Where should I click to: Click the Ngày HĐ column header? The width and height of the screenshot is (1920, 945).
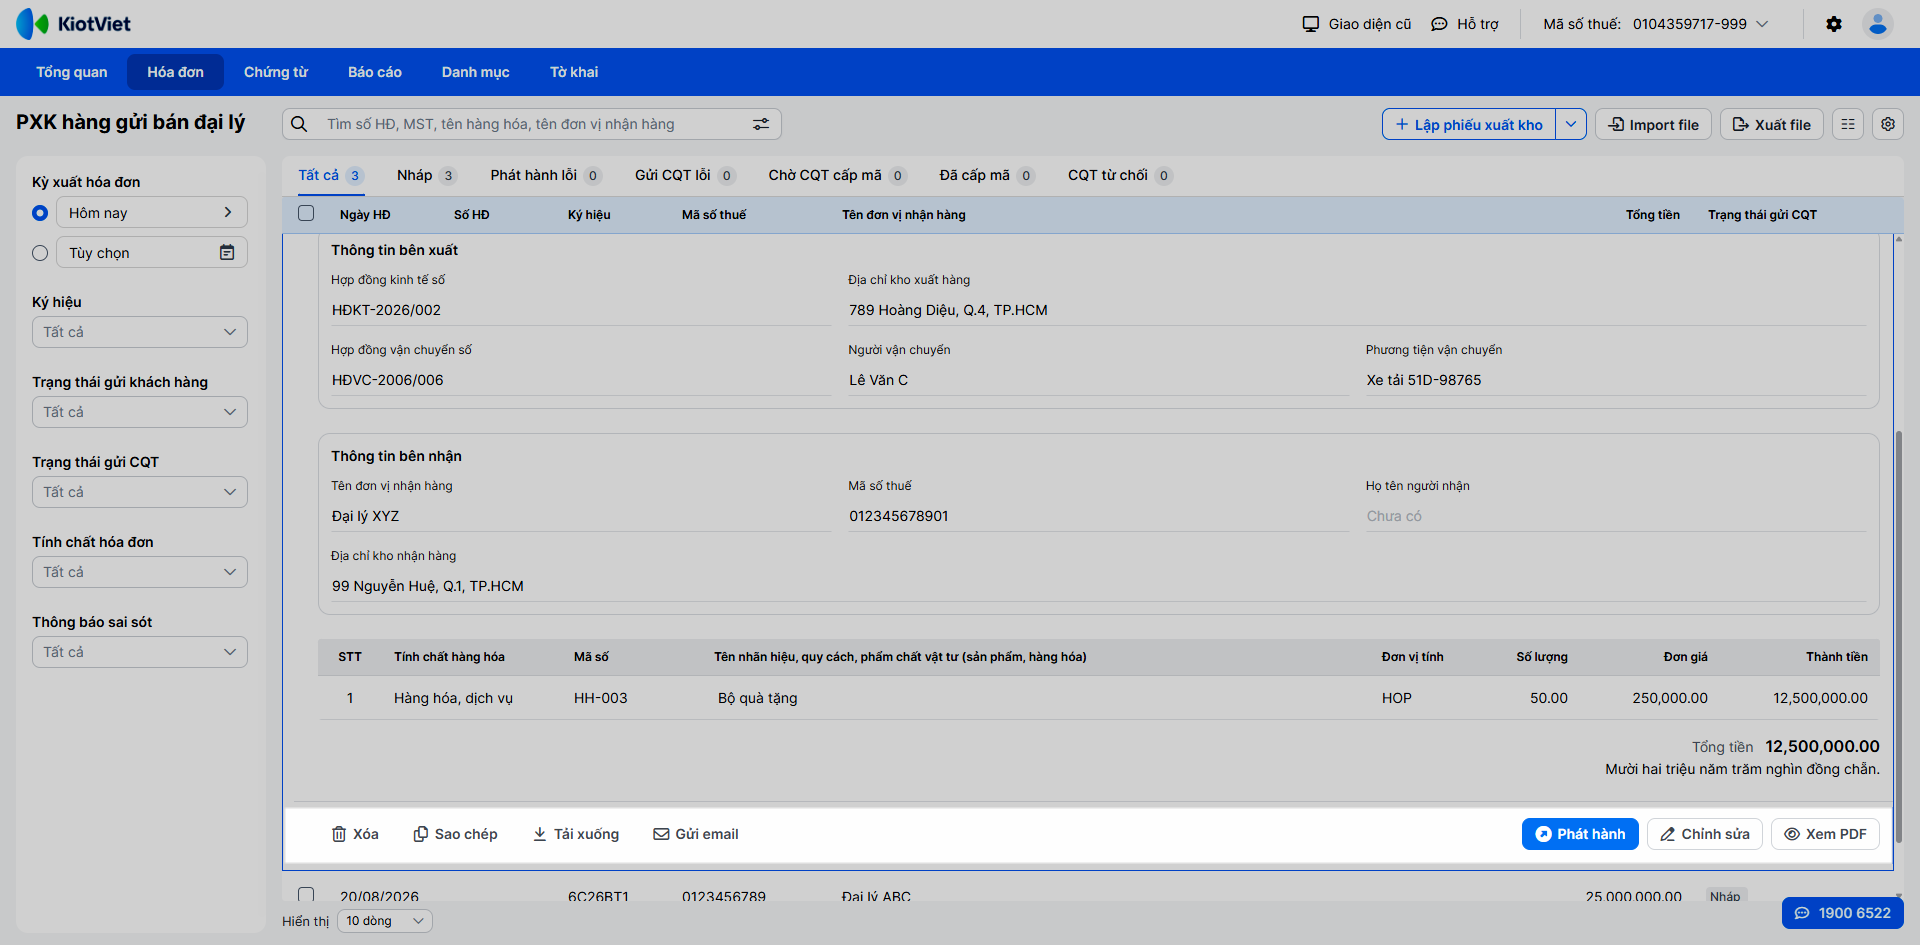(365, 215)
